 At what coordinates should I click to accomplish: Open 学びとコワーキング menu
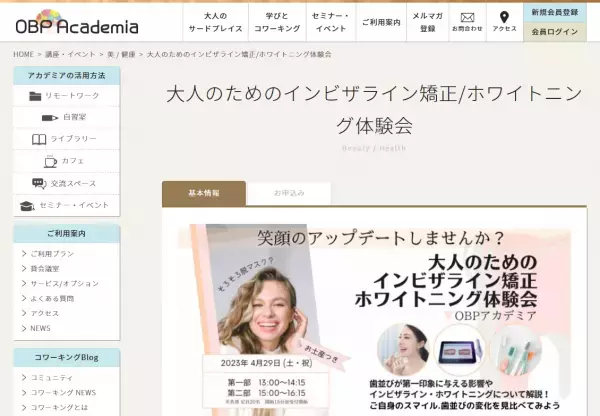point(277,22)
